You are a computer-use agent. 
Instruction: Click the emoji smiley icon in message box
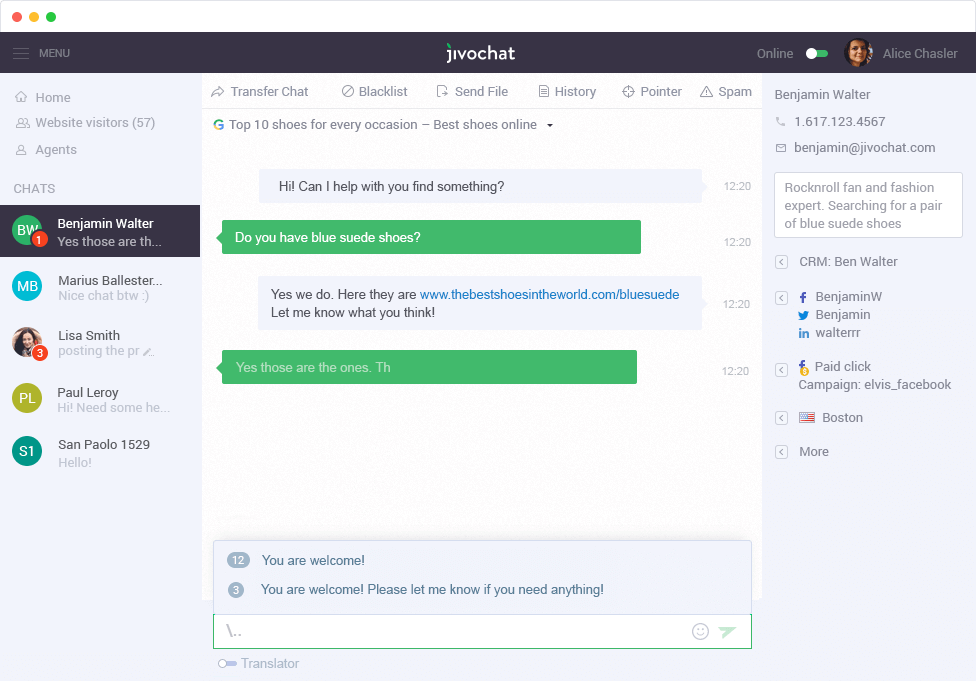click(700, 631)
